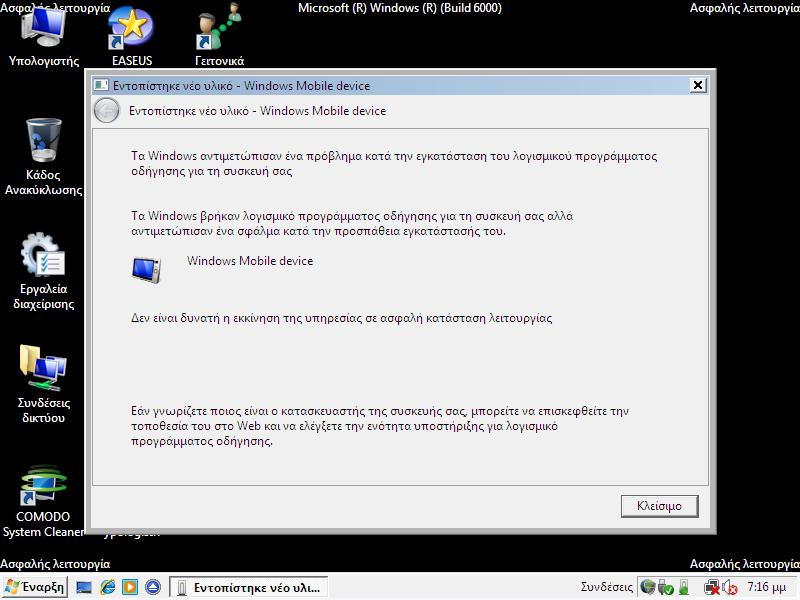Click the Συνδέσεις toolbar label in taskbar

[x=607, y=588]
